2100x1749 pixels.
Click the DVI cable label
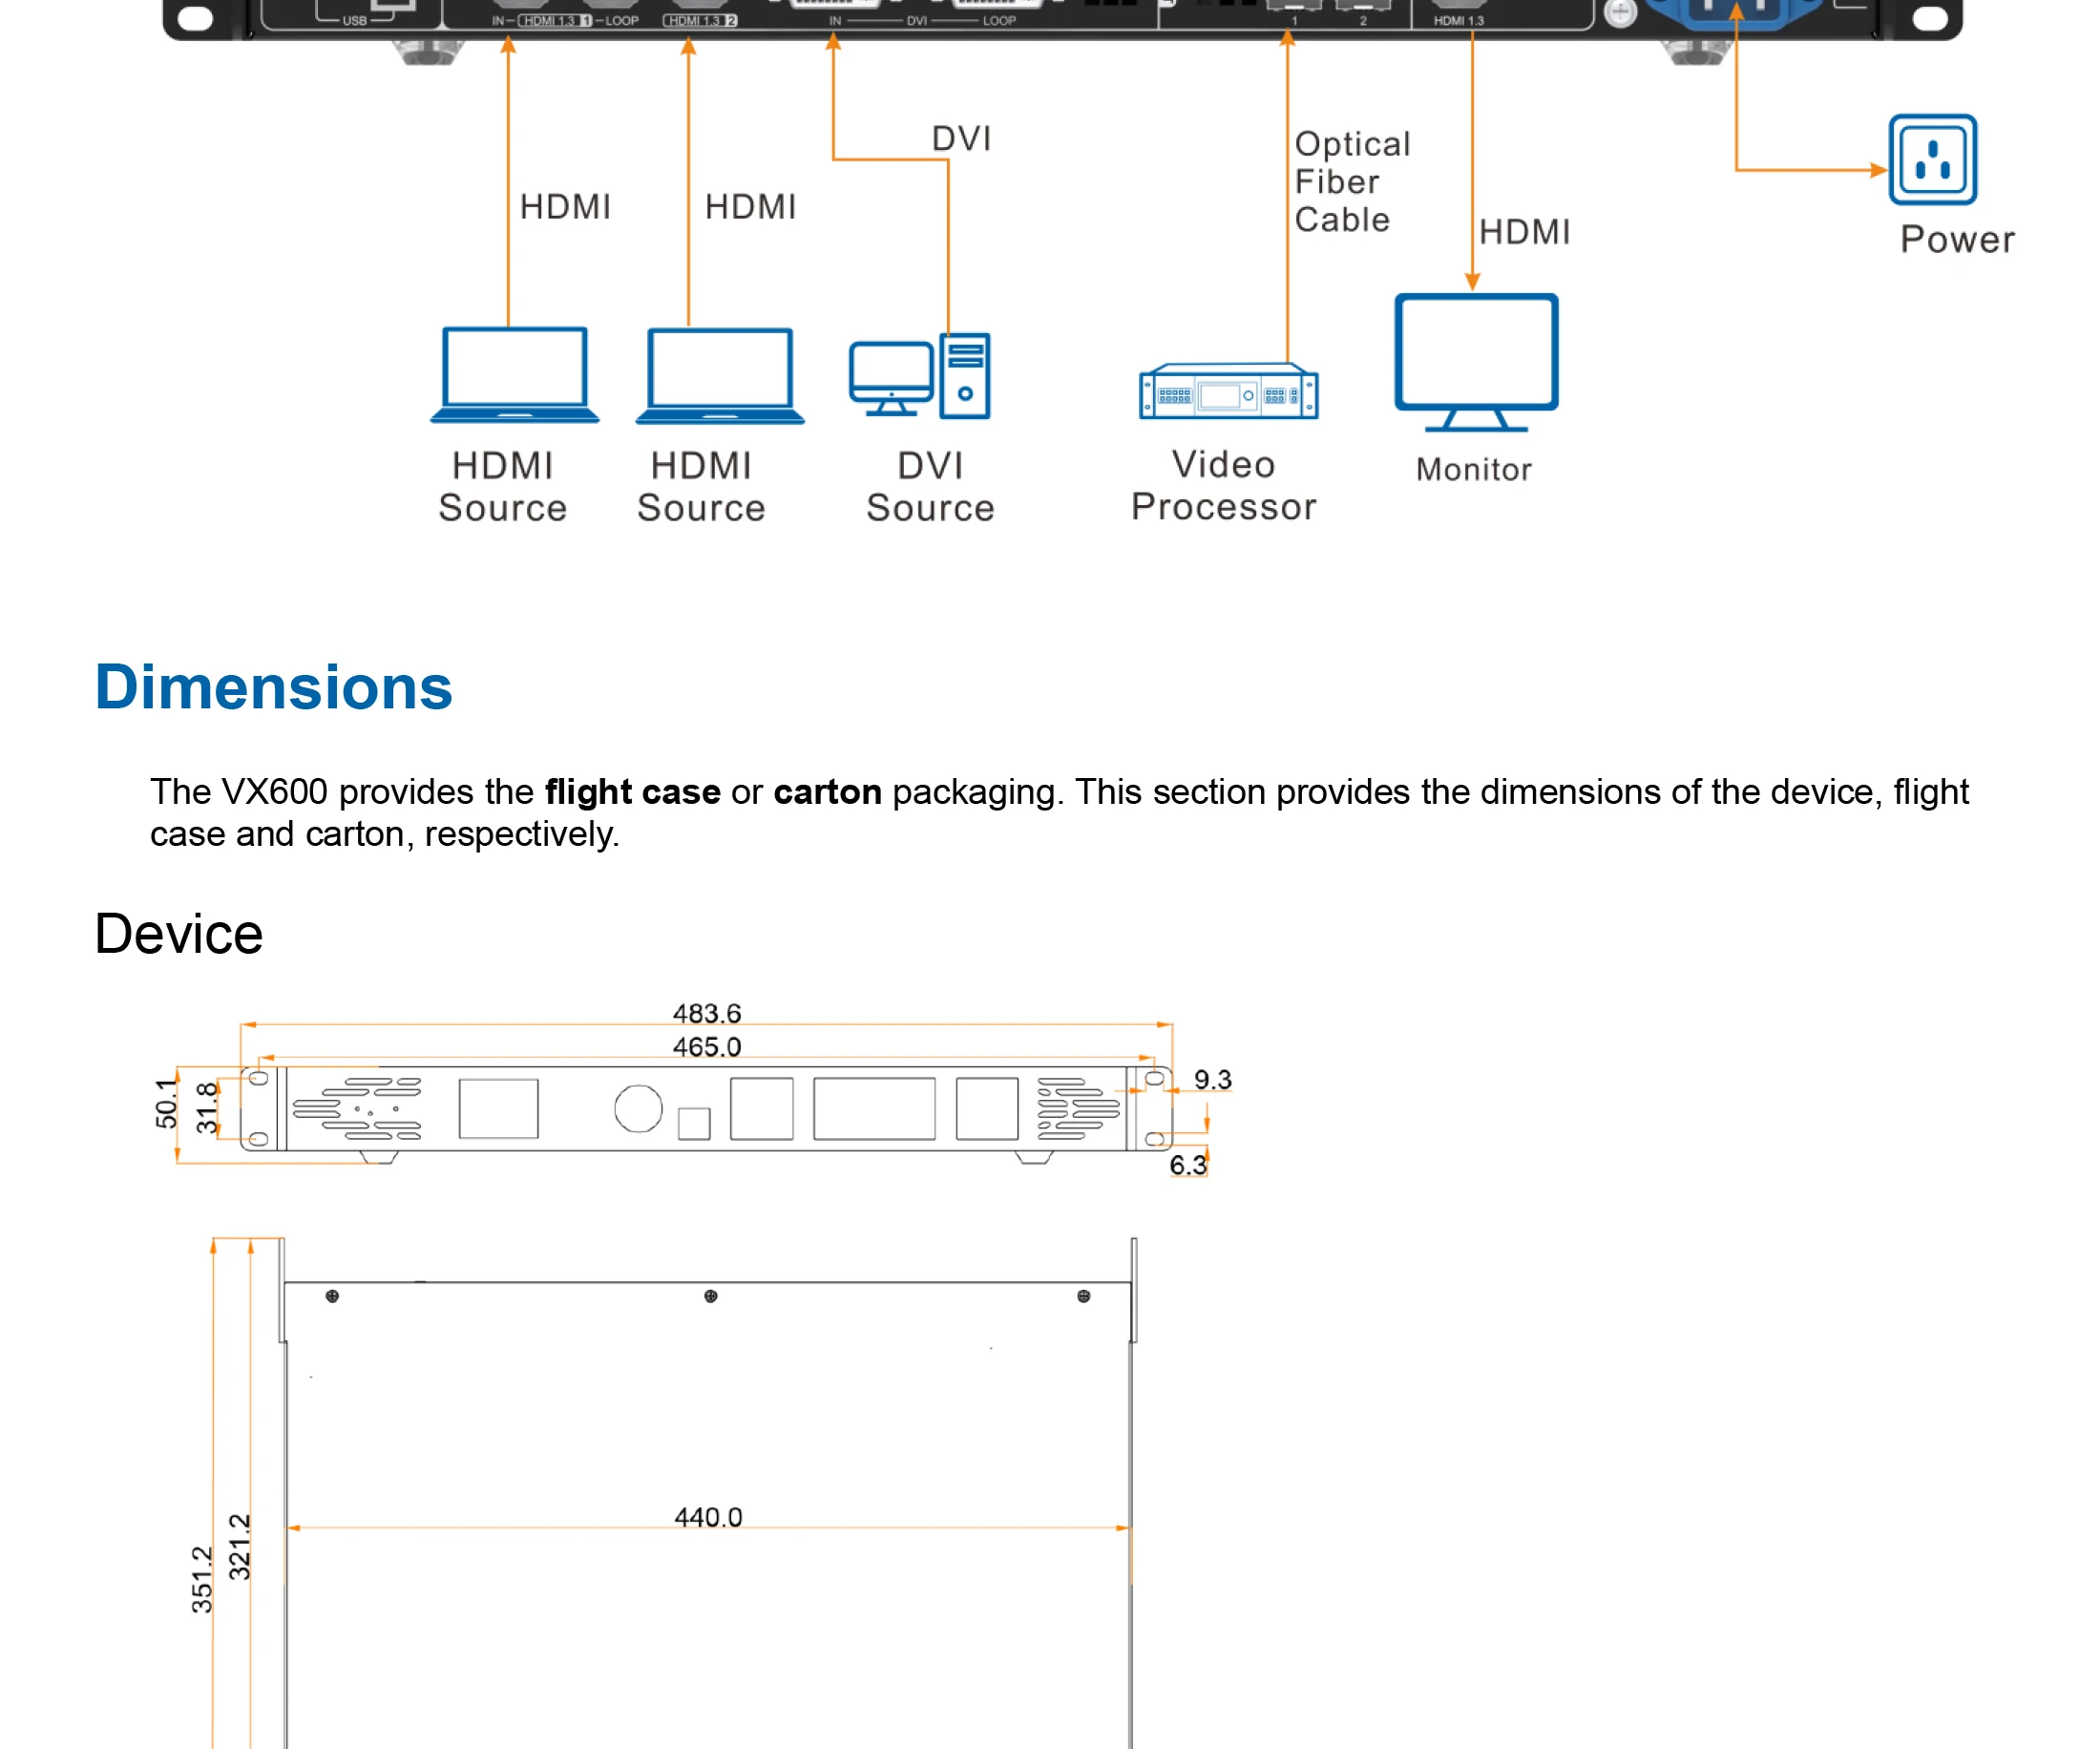point(961,139)
